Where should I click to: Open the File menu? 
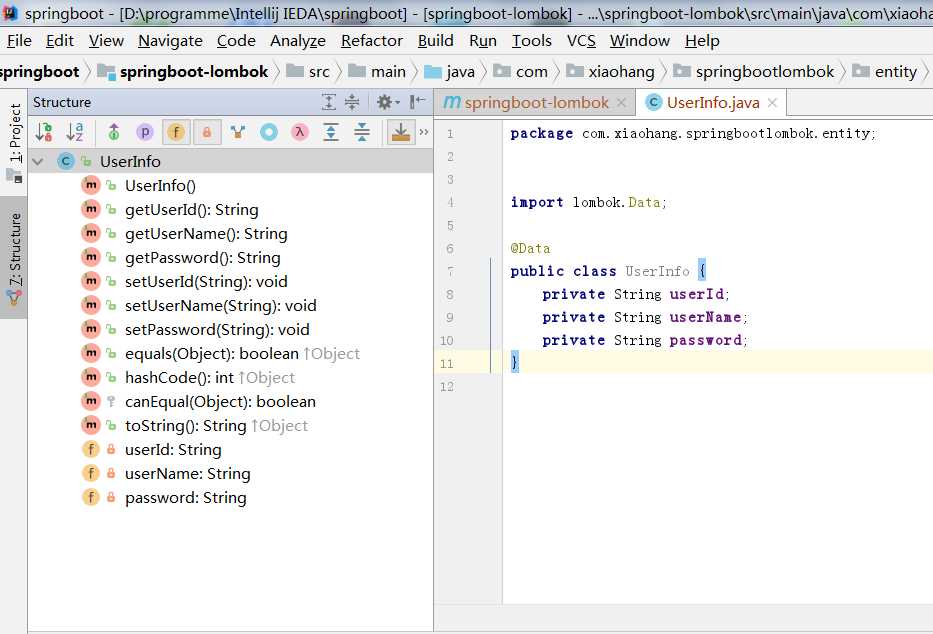19,40
